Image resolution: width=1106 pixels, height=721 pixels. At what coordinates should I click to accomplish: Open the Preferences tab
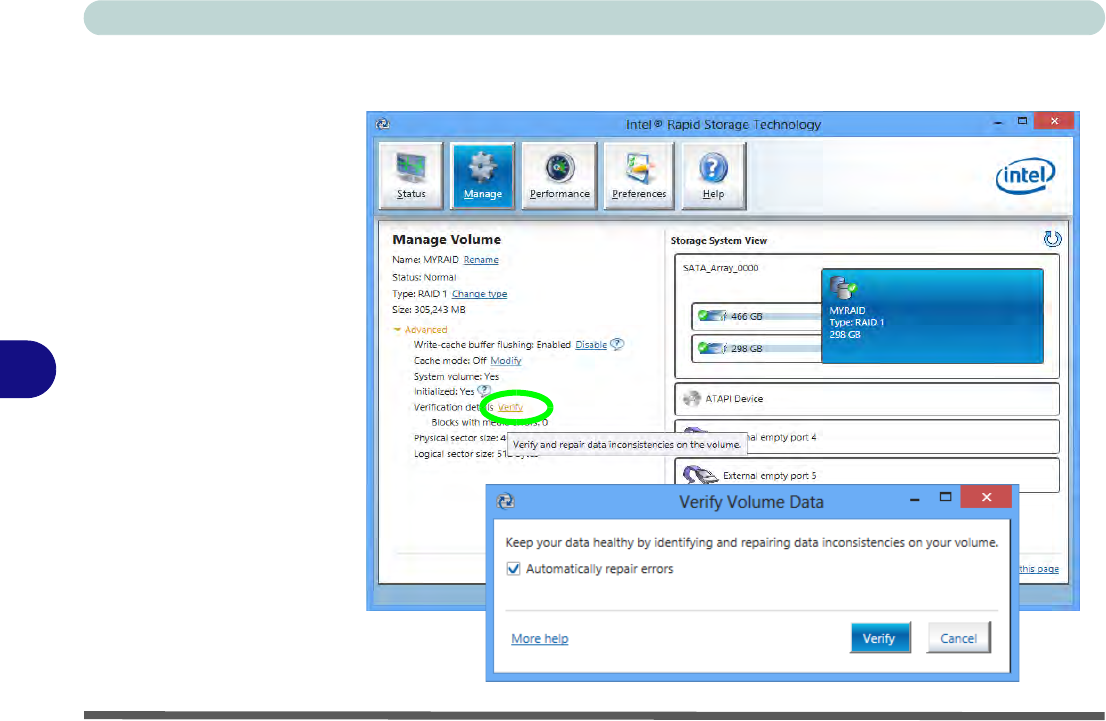[639, 176]
